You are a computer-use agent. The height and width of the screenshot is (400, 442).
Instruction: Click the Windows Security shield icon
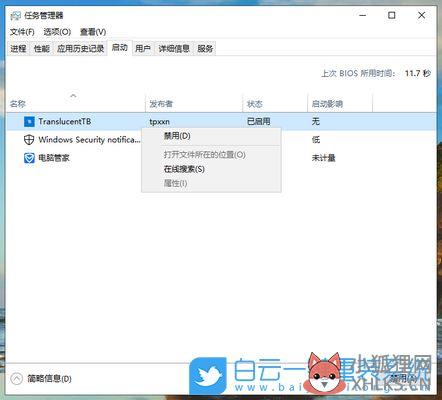(29, 140)
